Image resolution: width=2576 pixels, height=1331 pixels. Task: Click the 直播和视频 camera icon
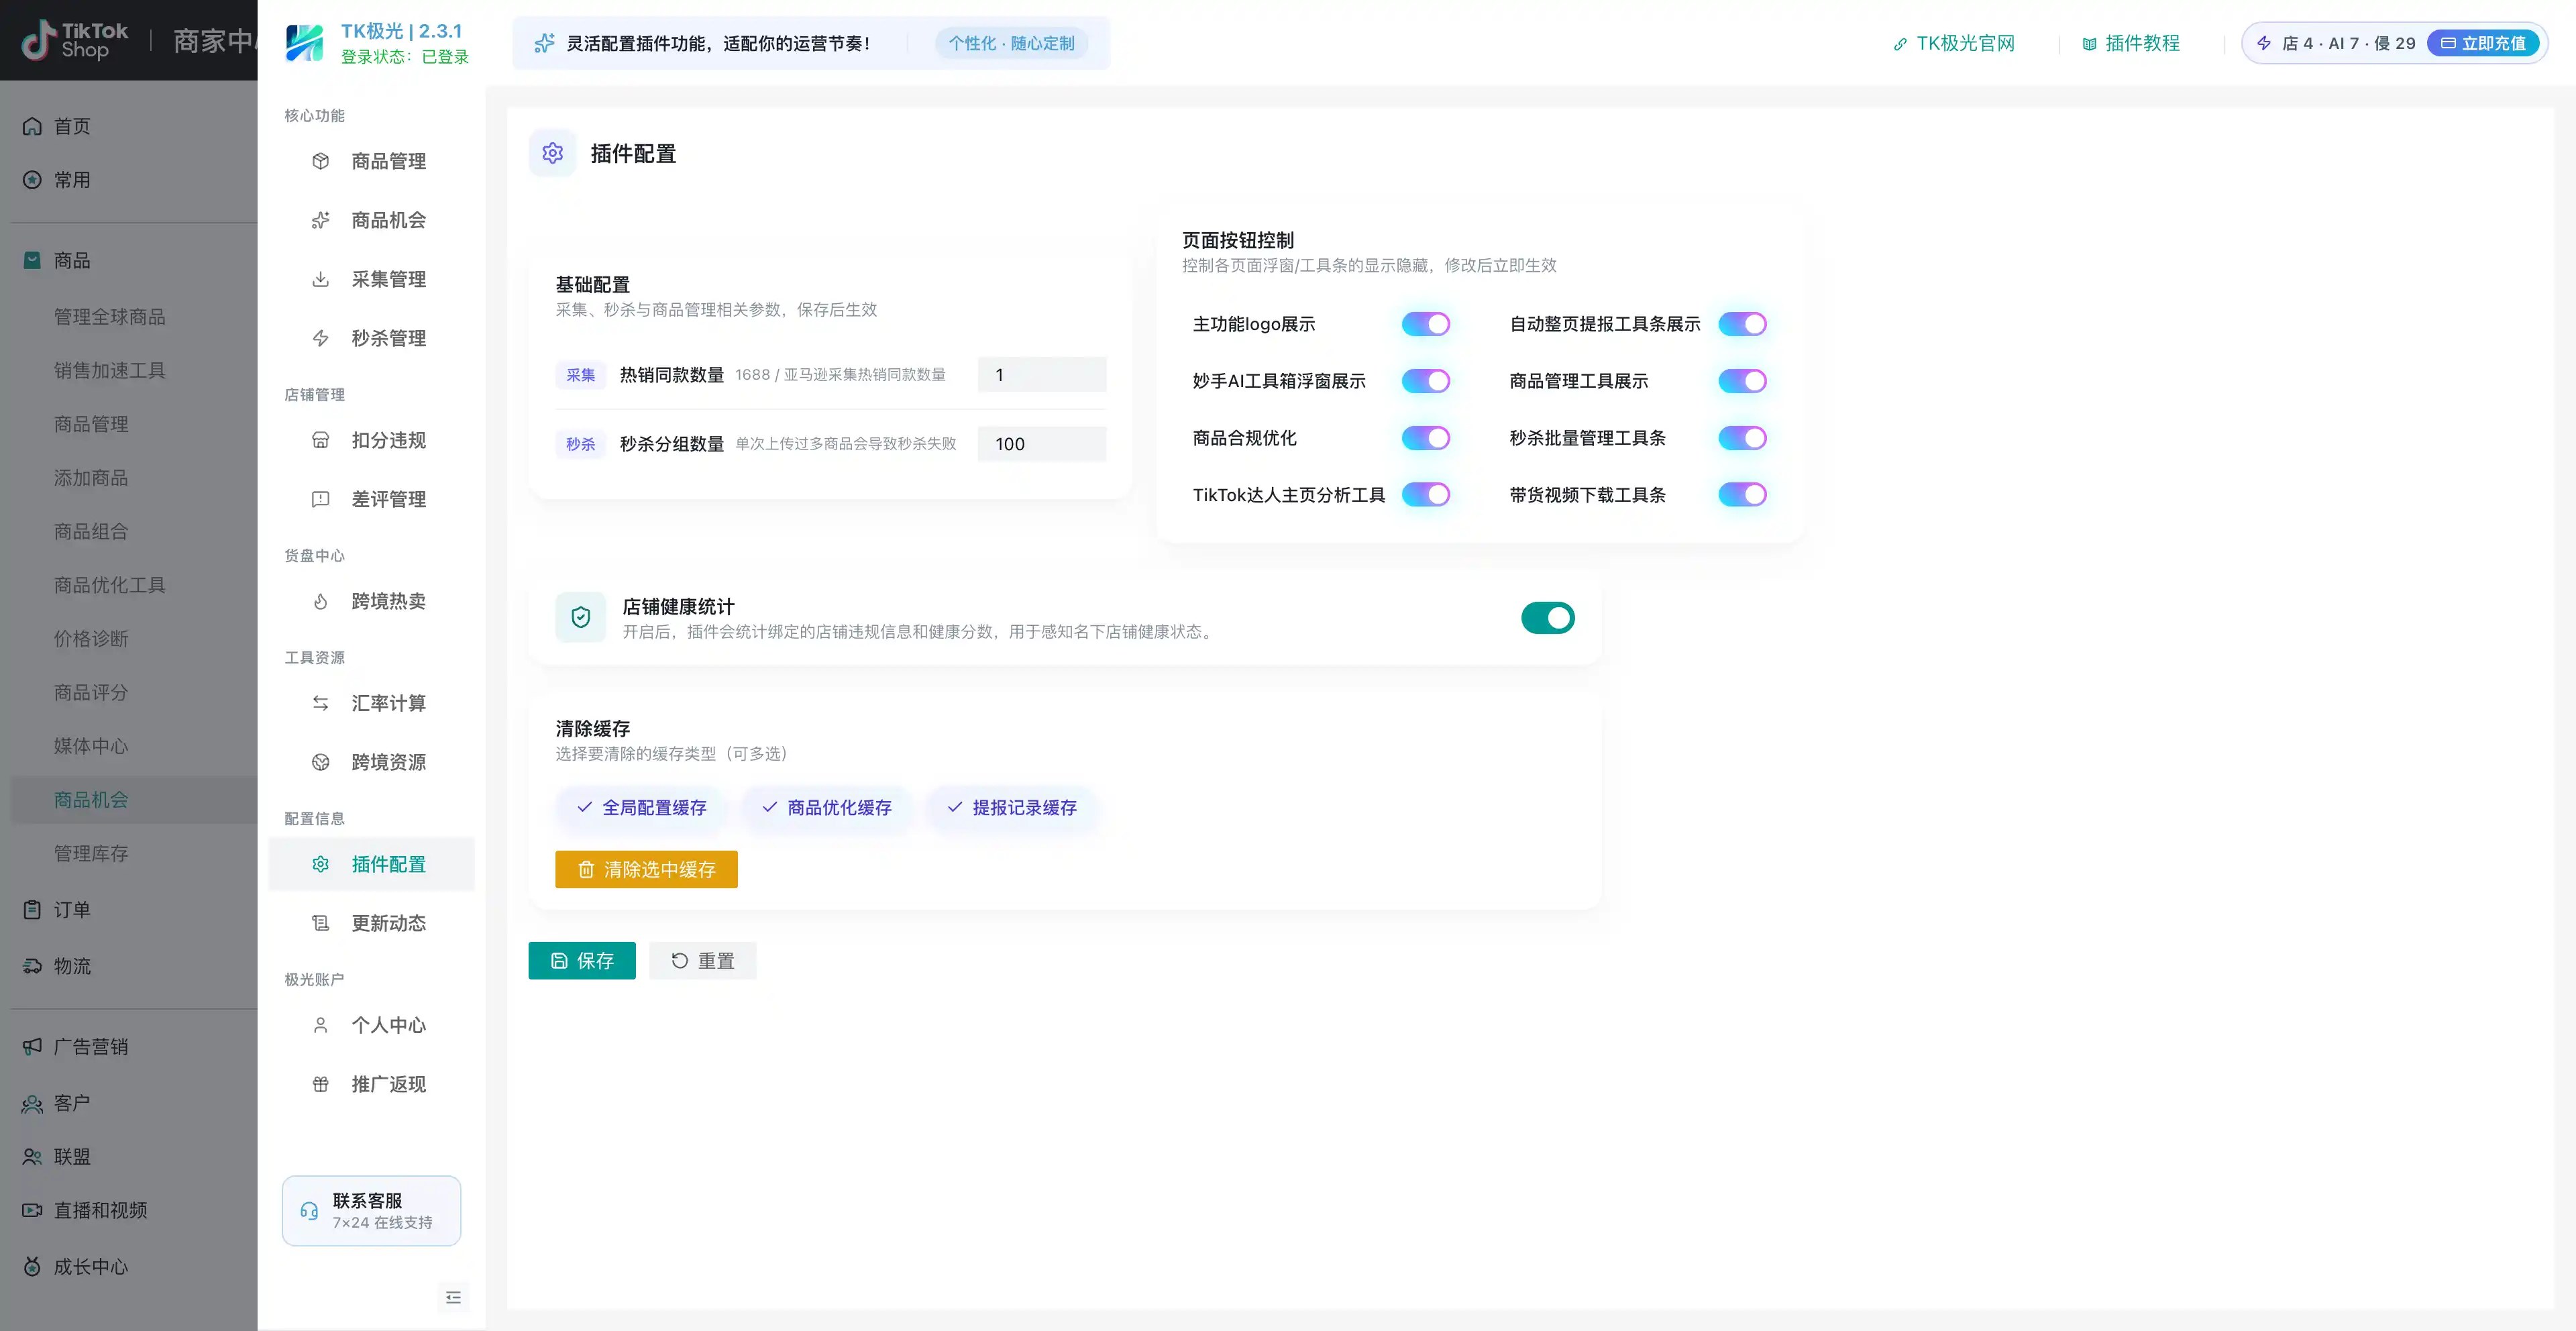point(32,1210)
